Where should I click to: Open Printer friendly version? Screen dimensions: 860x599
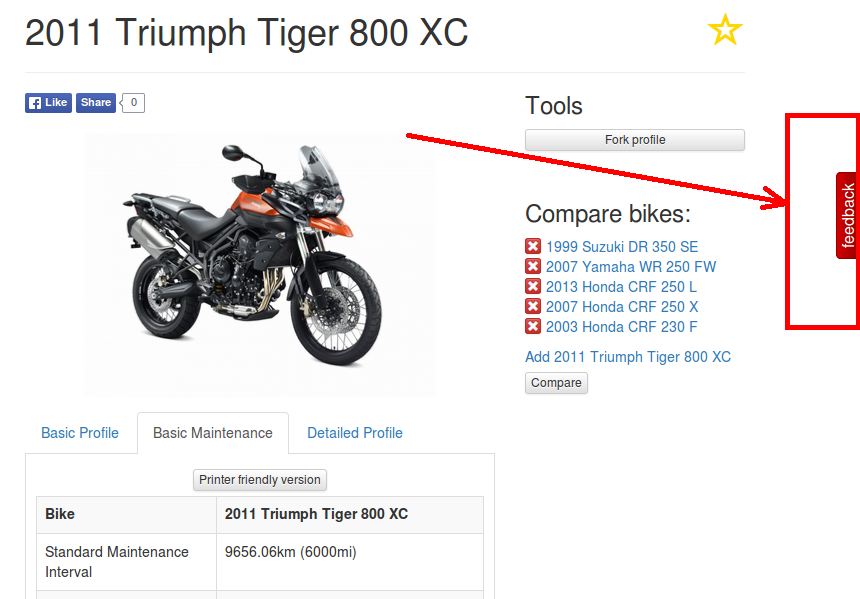point(260,480)
